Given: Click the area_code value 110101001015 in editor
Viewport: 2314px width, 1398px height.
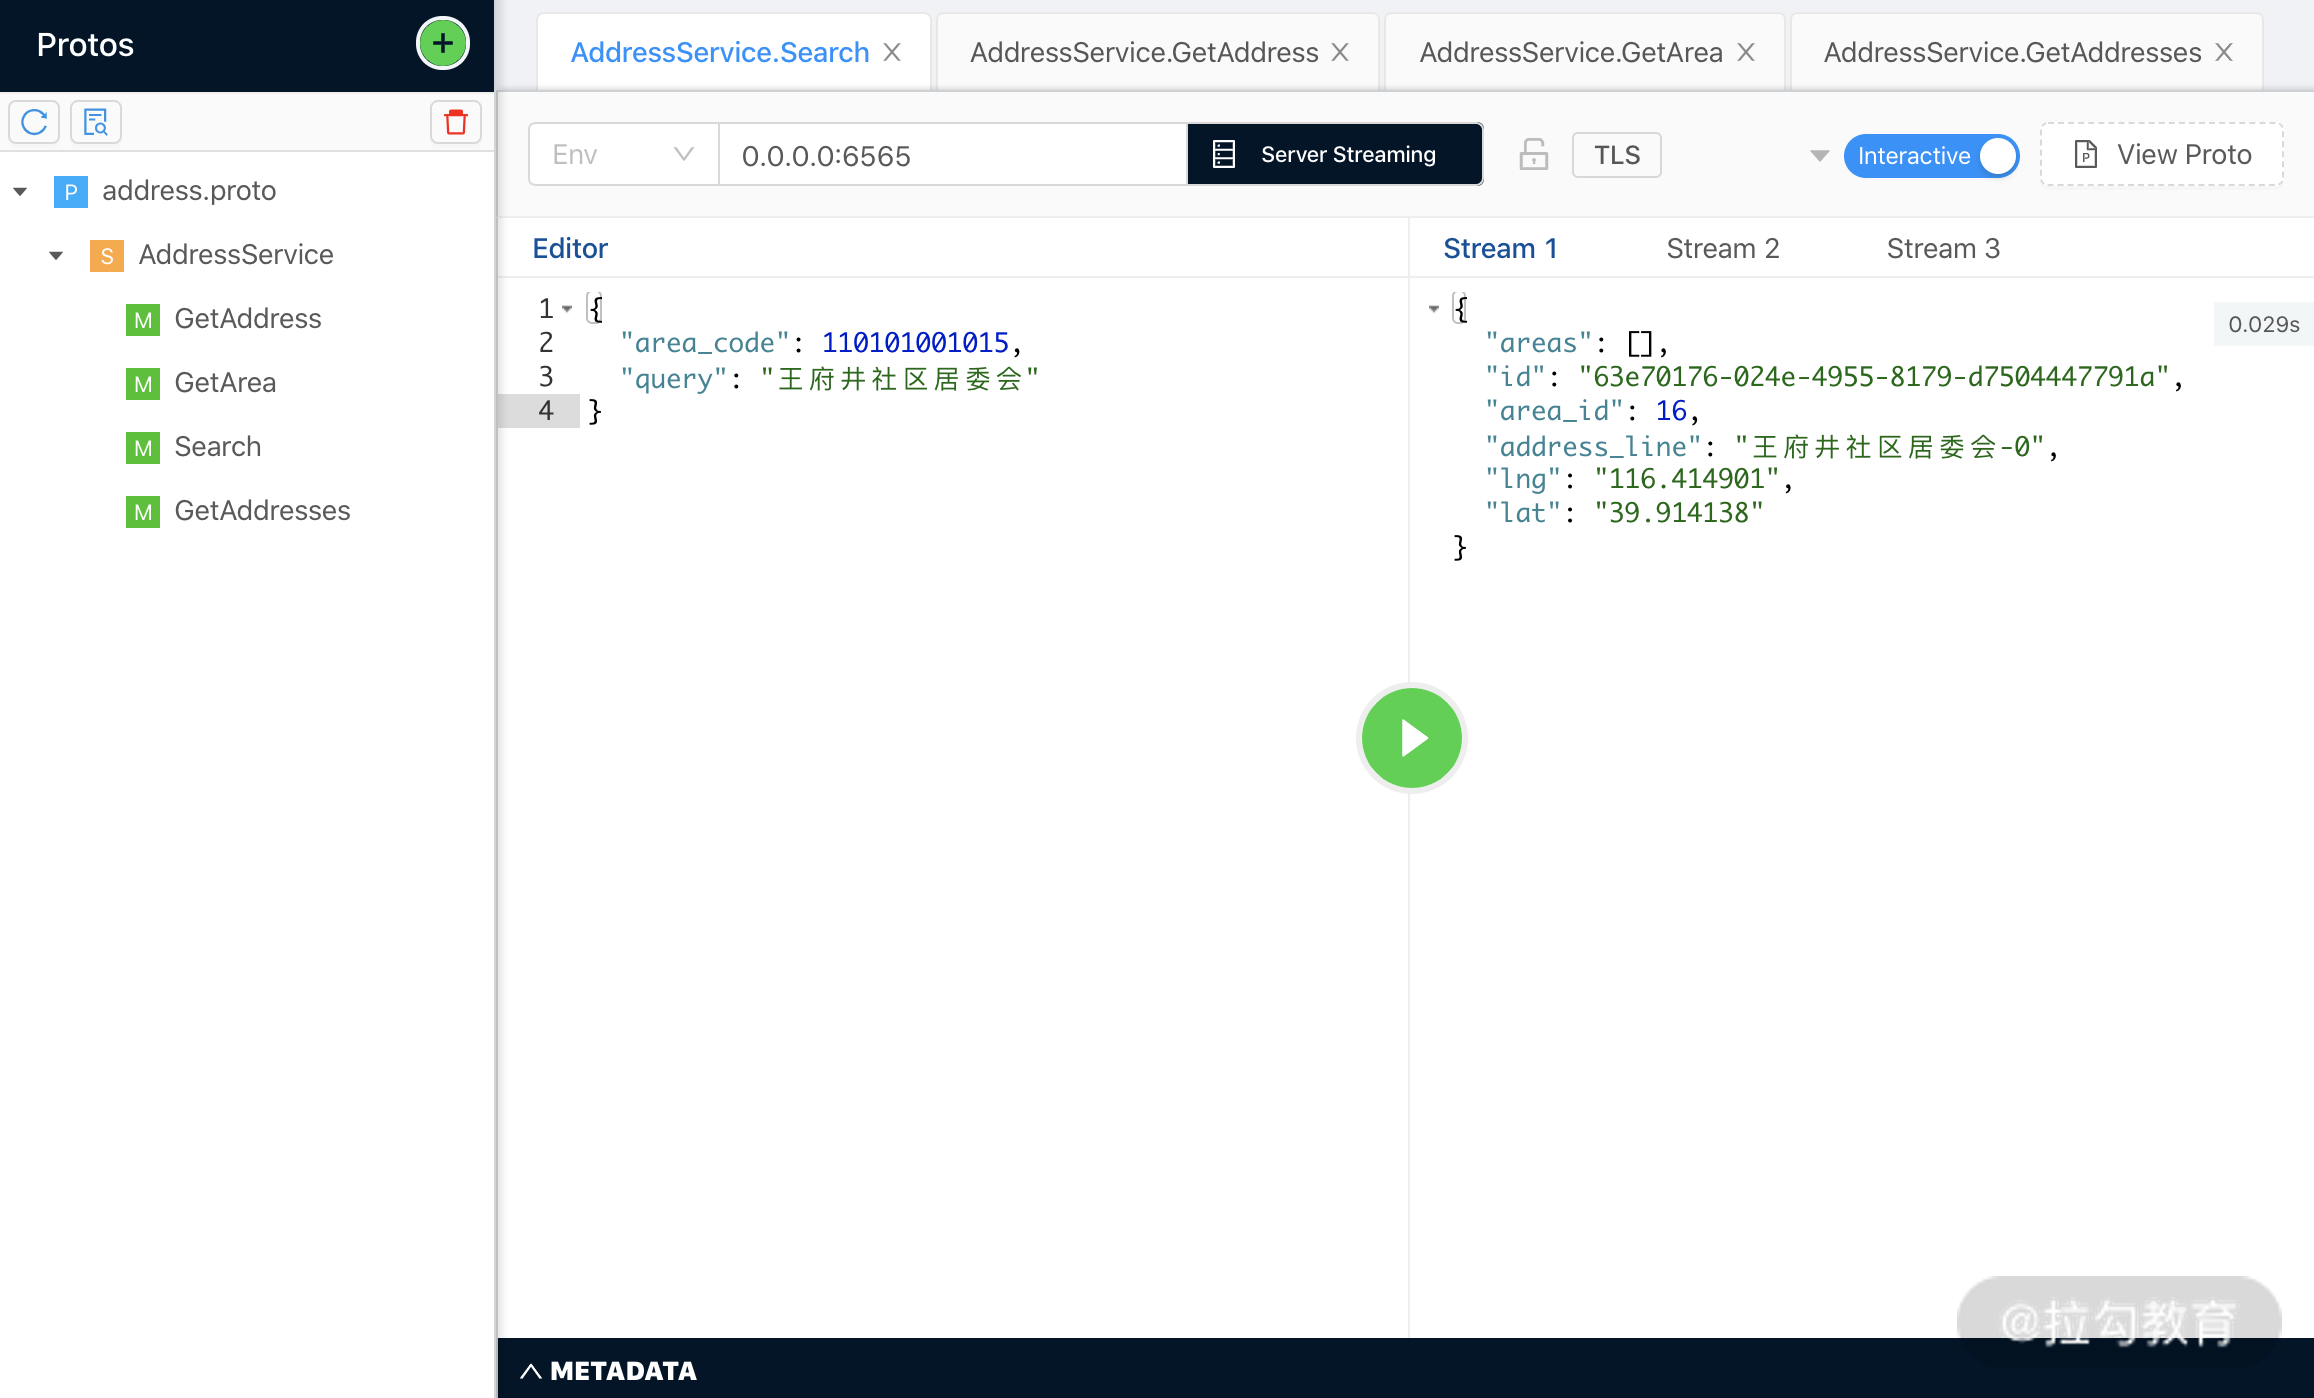Looking at the screenshot, I should point(915,343).
